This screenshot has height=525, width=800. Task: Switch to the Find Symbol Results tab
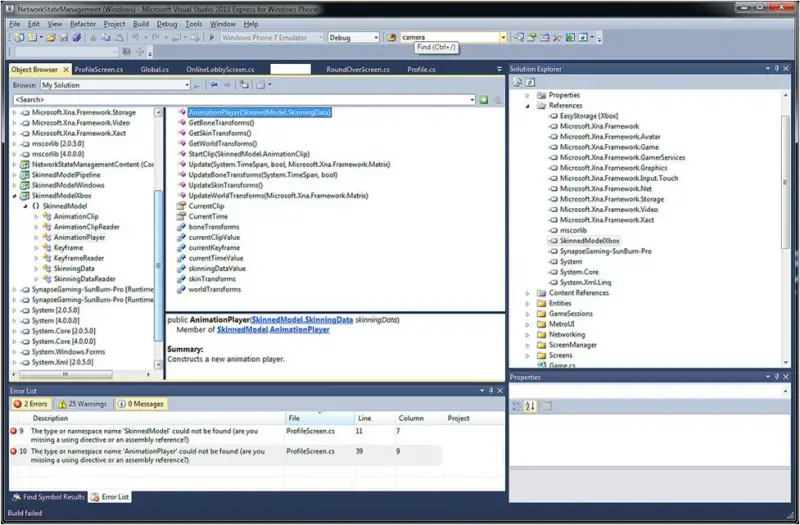click(48, 496)
